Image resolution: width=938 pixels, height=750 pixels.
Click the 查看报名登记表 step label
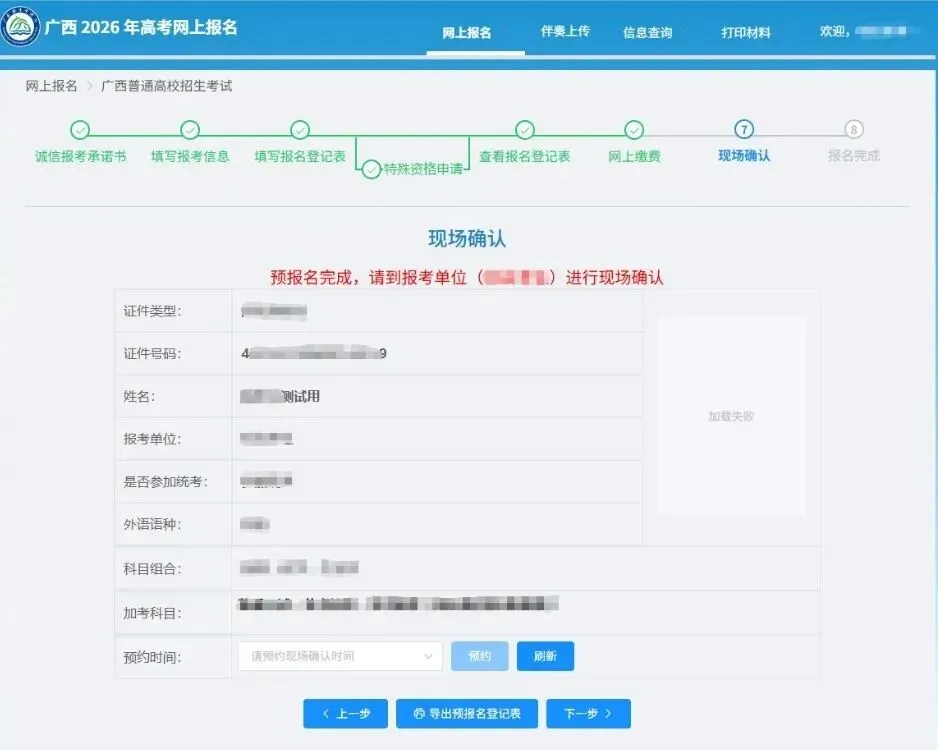coord(525,157)
